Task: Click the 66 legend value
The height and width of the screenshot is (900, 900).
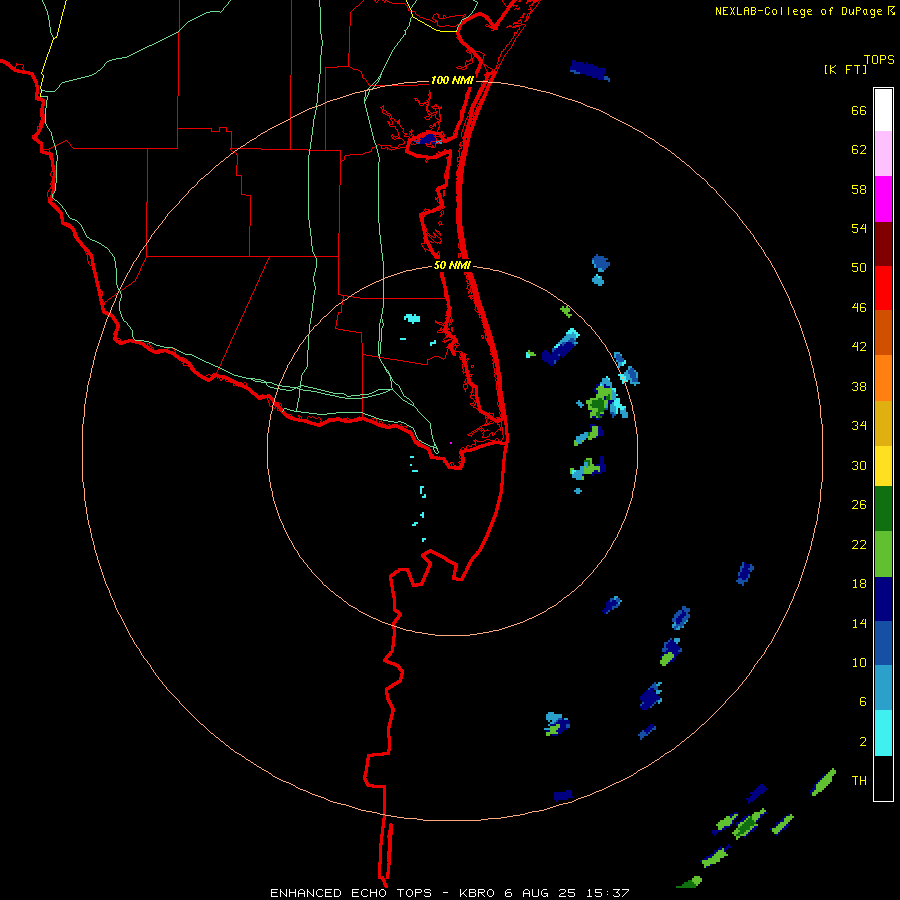Action: click(859, 110)
